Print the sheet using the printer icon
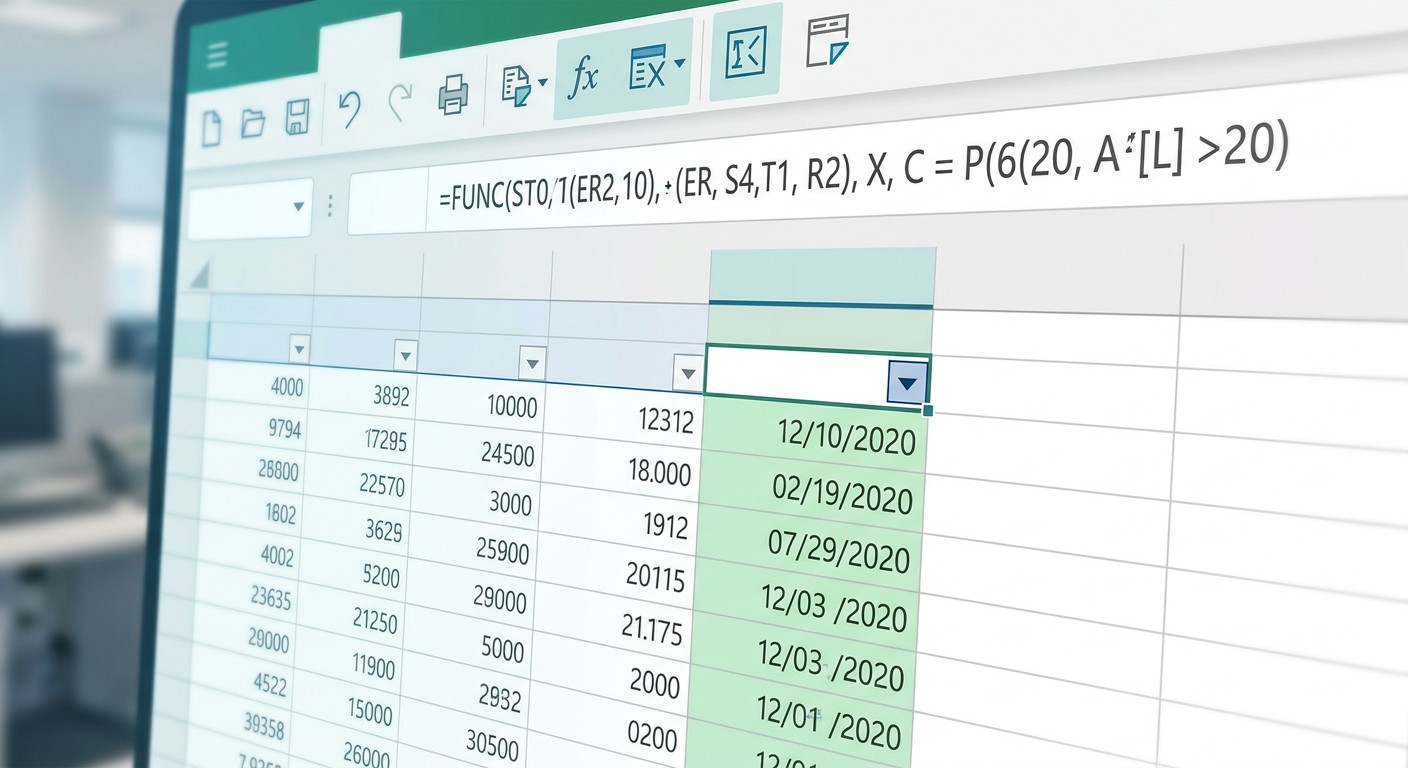Viewport: 1408px width, 768px height. [x=453, y=95]
